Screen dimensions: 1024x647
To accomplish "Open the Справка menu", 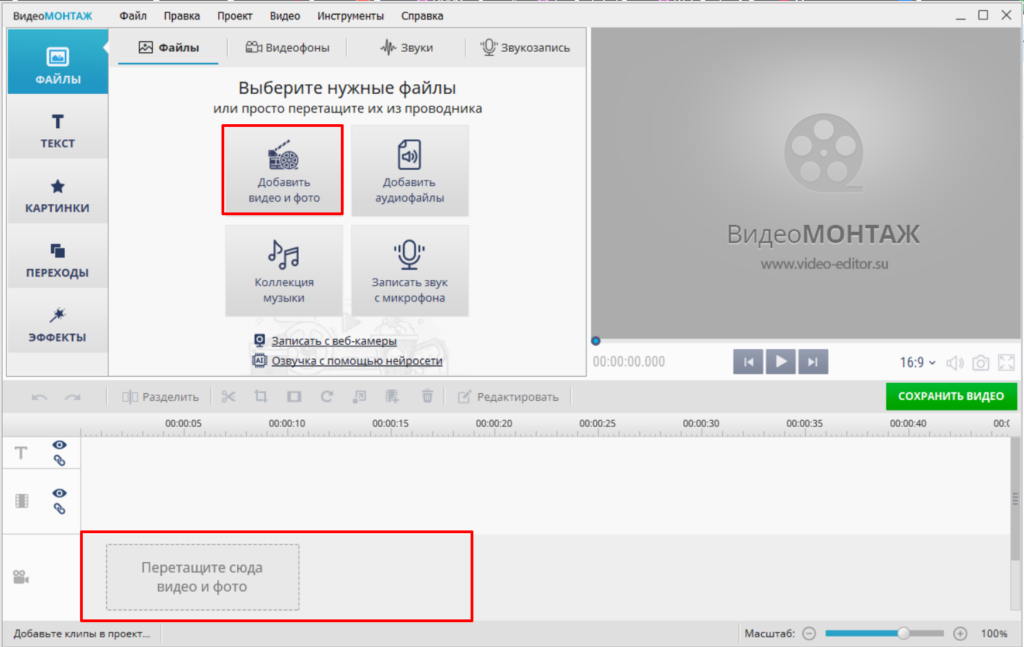I will [x=423, y=16].
